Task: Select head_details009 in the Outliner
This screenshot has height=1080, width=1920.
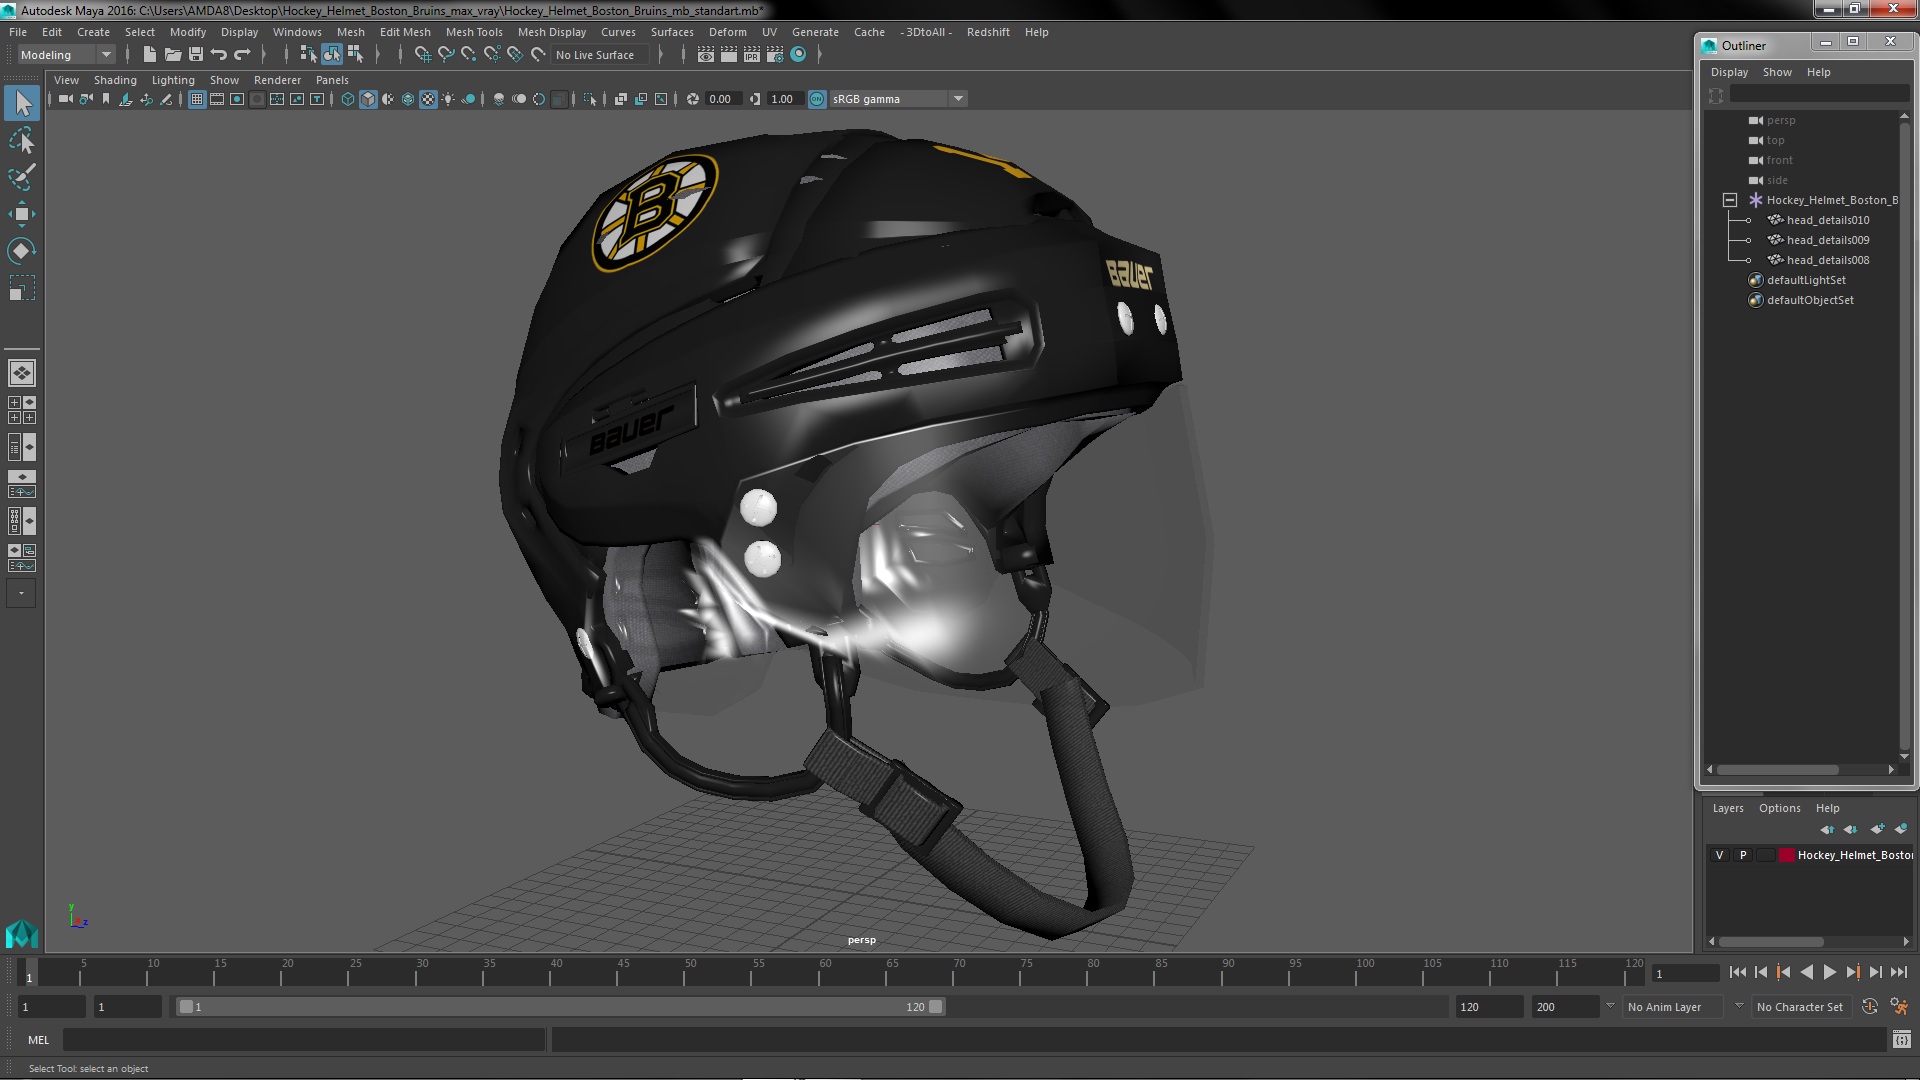Action: point(1827,240)
